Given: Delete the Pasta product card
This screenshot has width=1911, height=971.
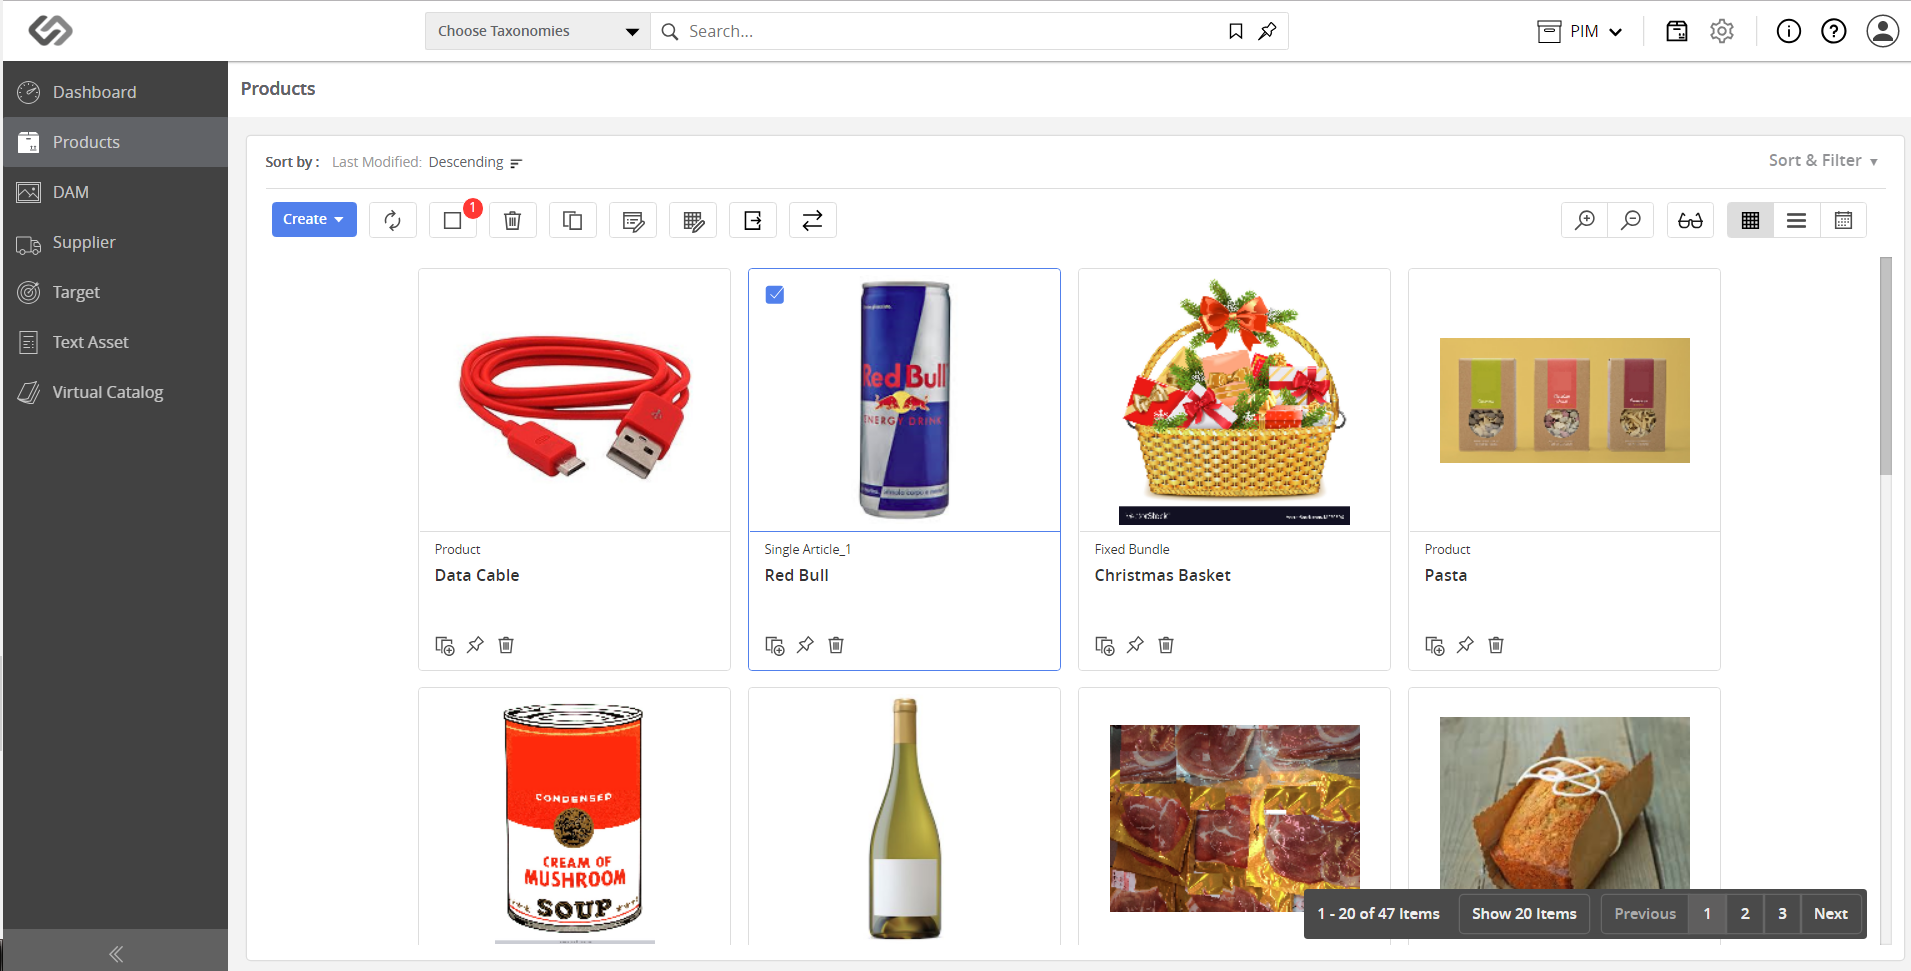Looking at the screenshot, I should point(1496,645).
